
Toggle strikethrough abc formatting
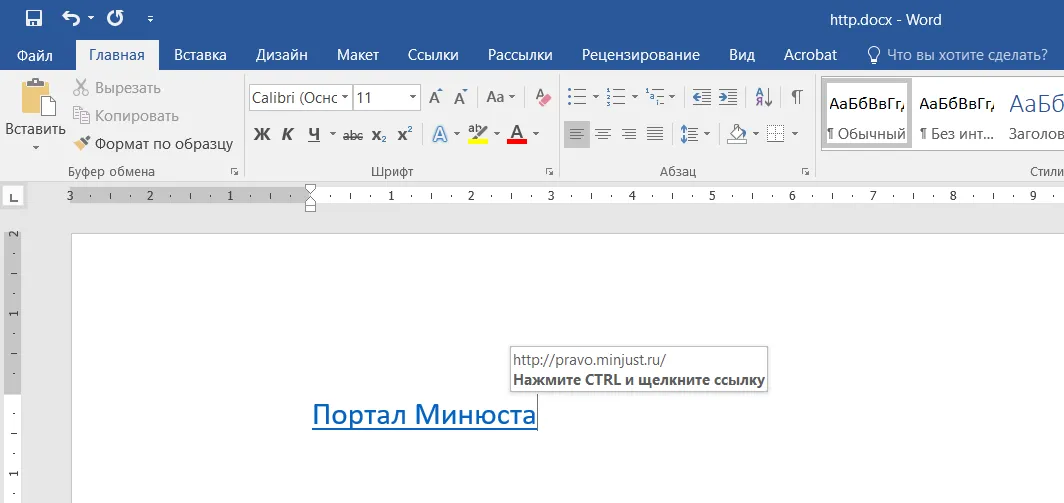(353, 134)
